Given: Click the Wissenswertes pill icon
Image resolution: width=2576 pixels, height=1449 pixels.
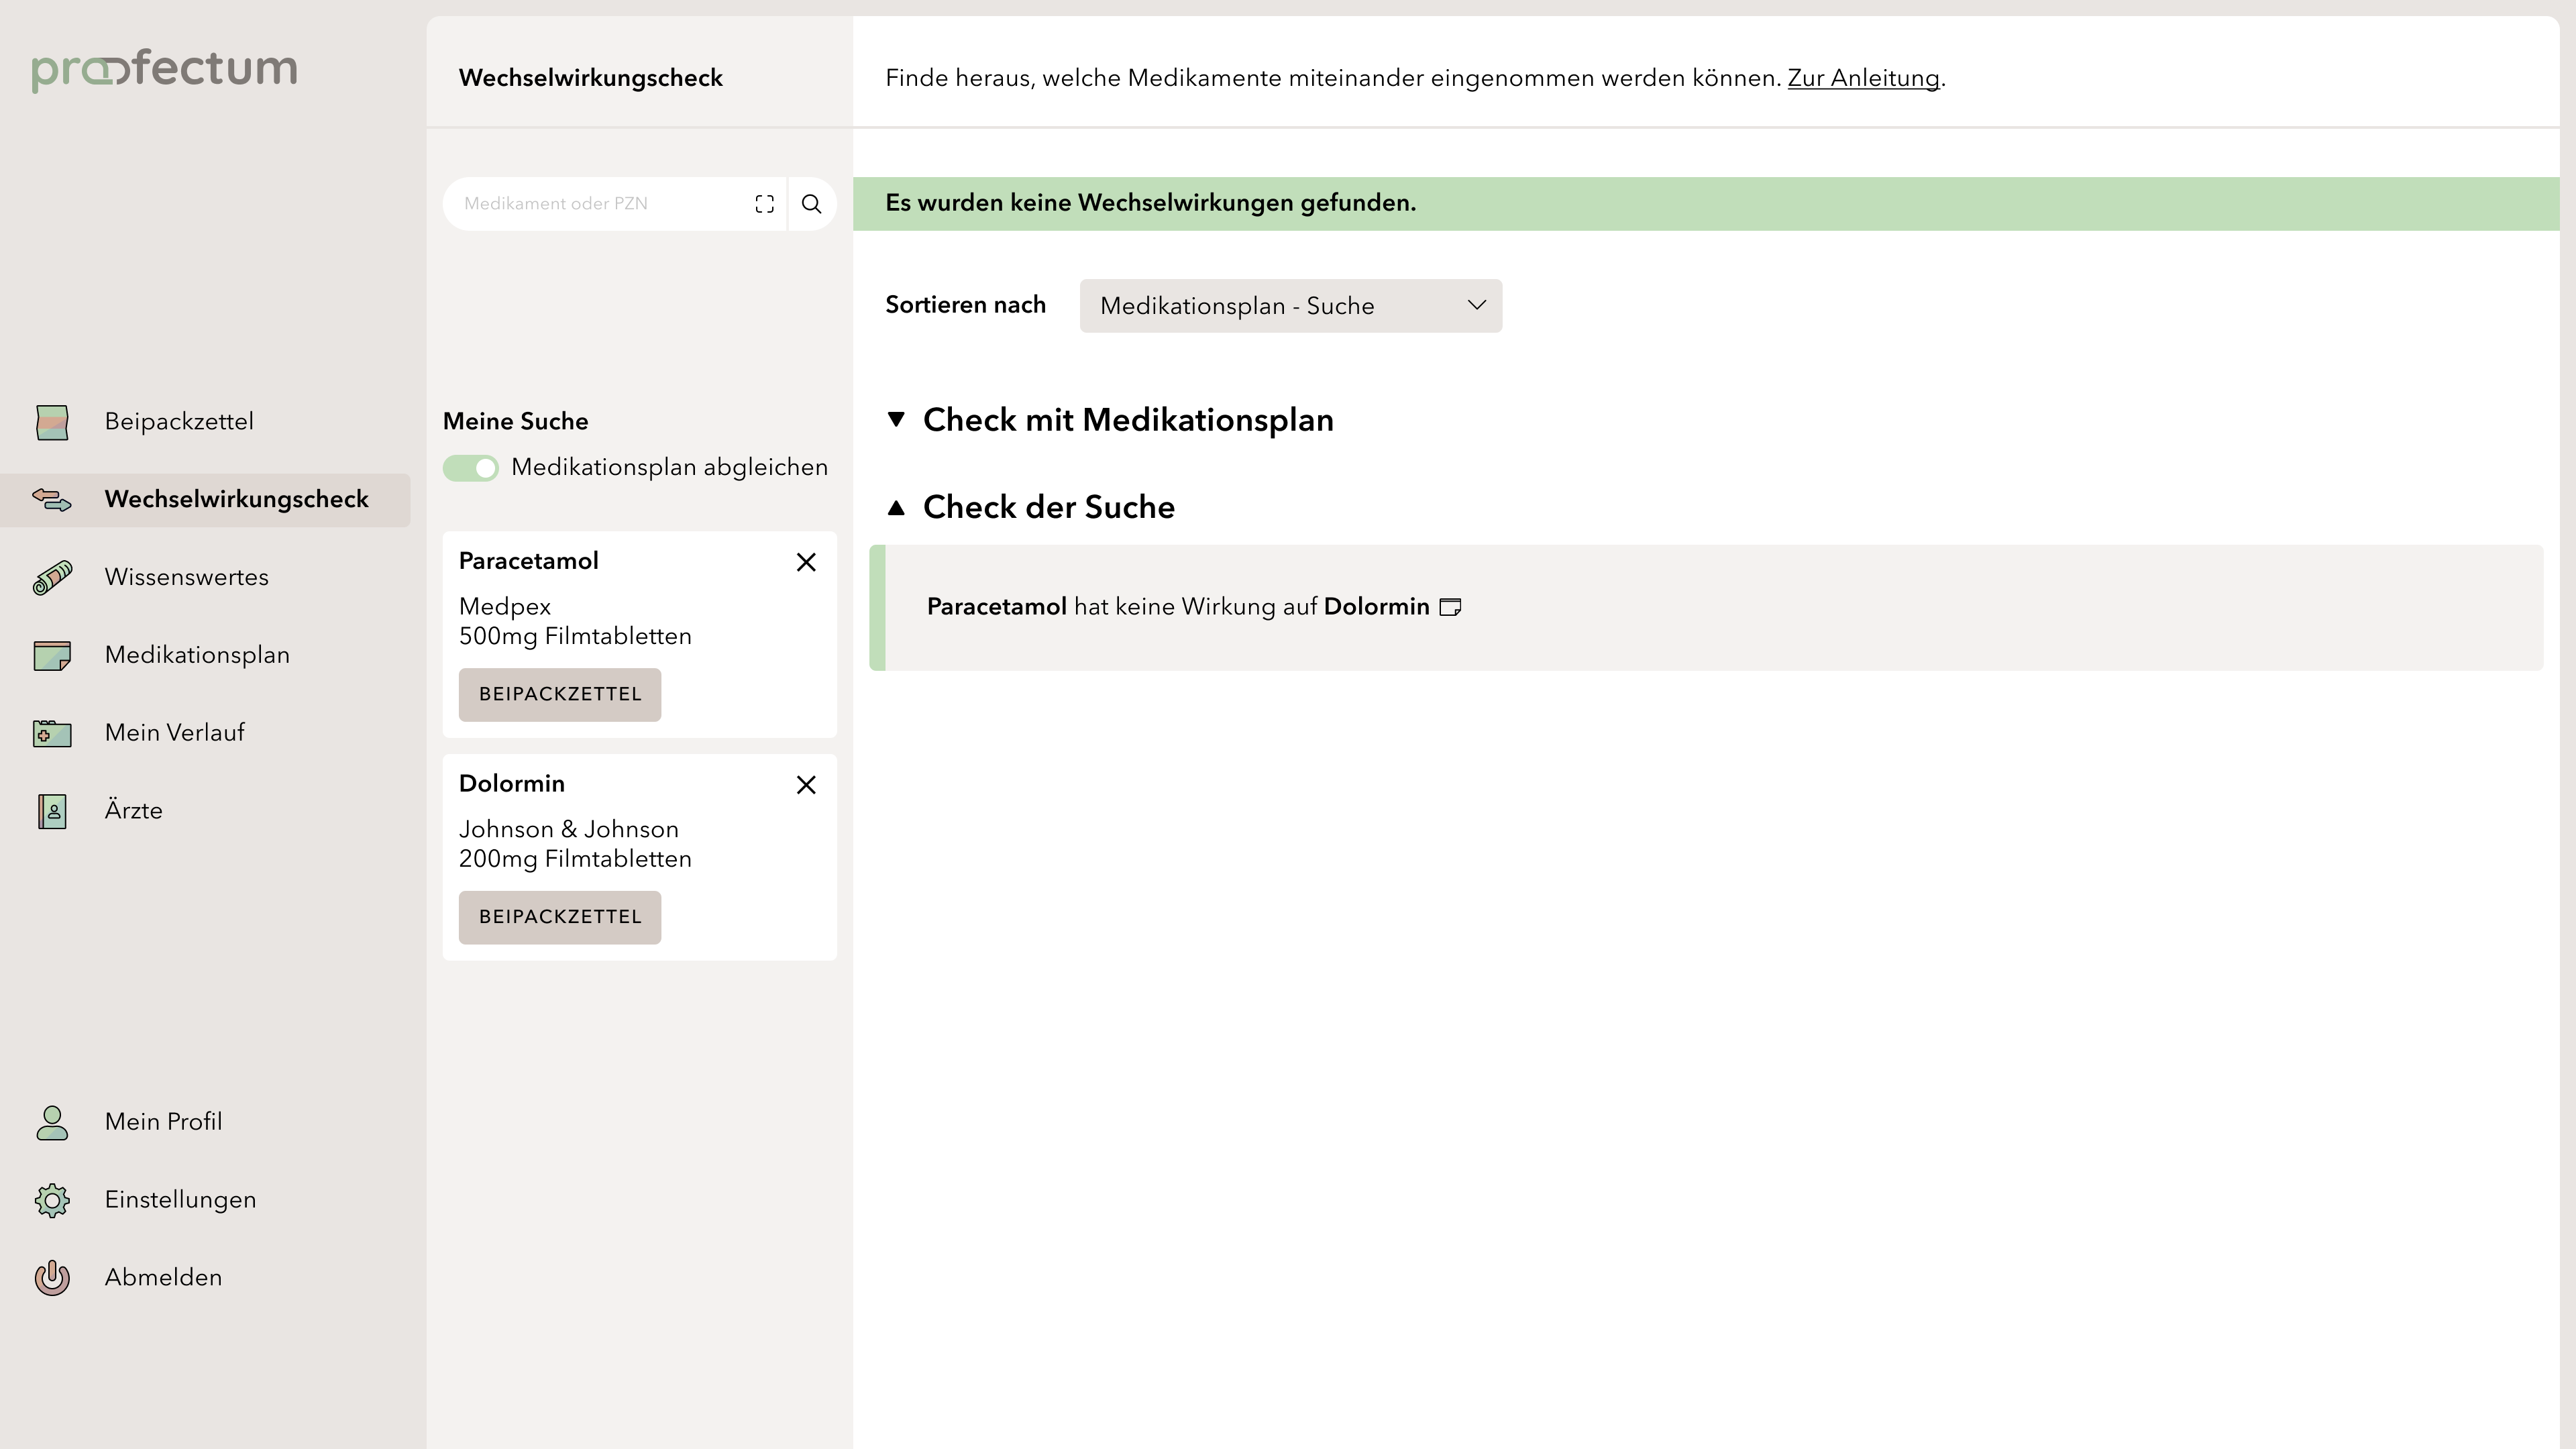Looking at the screenshot, I should (x=52, y=578).
